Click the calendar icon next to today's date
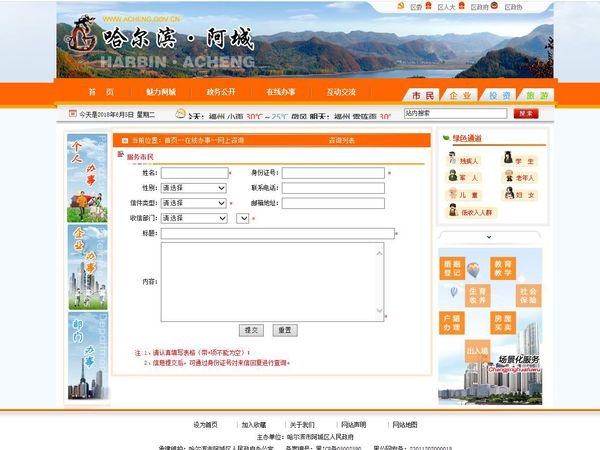 pos(72,113)
